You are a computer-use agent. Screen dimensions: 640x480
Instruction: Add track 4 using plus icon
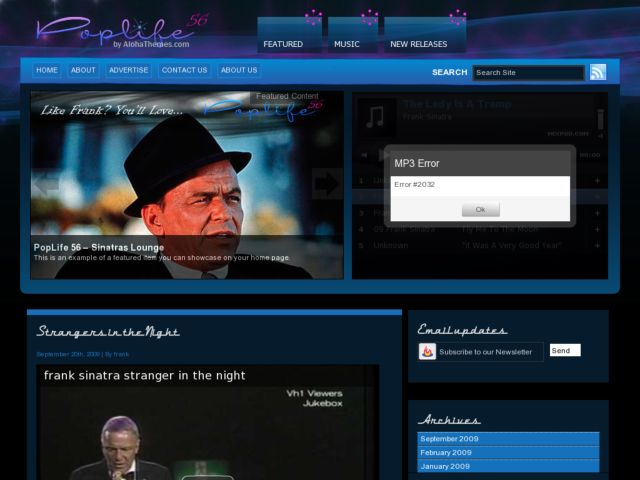click(598, 229)
